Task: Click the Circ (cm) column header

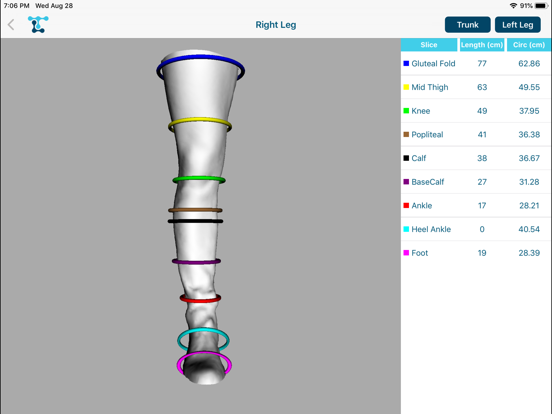Action: (x=529, y=45)
